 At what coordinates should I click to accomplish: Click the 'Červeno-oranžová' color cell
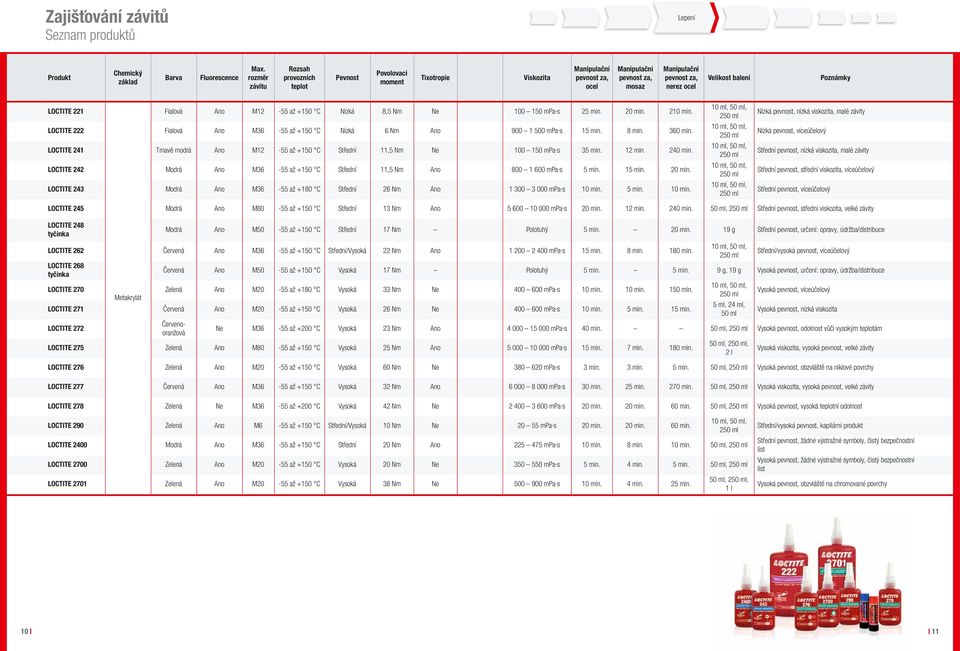173,328
